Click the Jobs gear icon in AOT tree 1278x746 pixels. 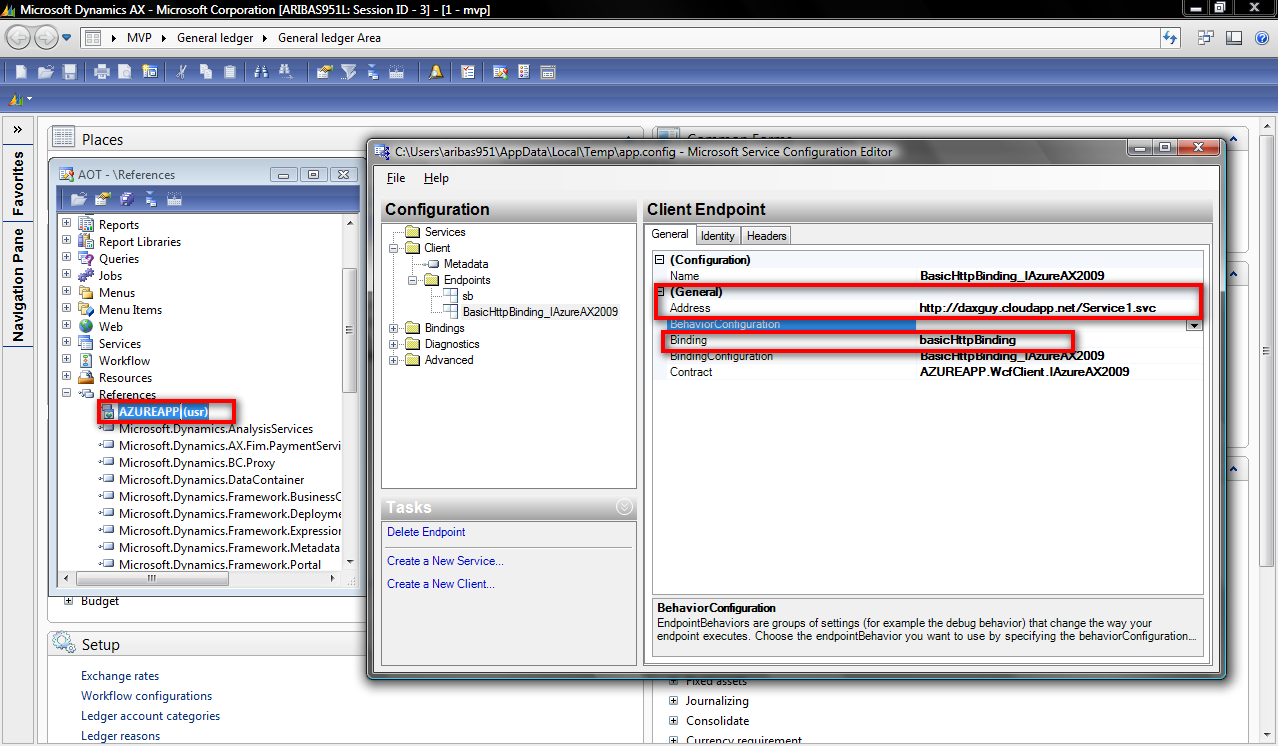tap(87, 275)
